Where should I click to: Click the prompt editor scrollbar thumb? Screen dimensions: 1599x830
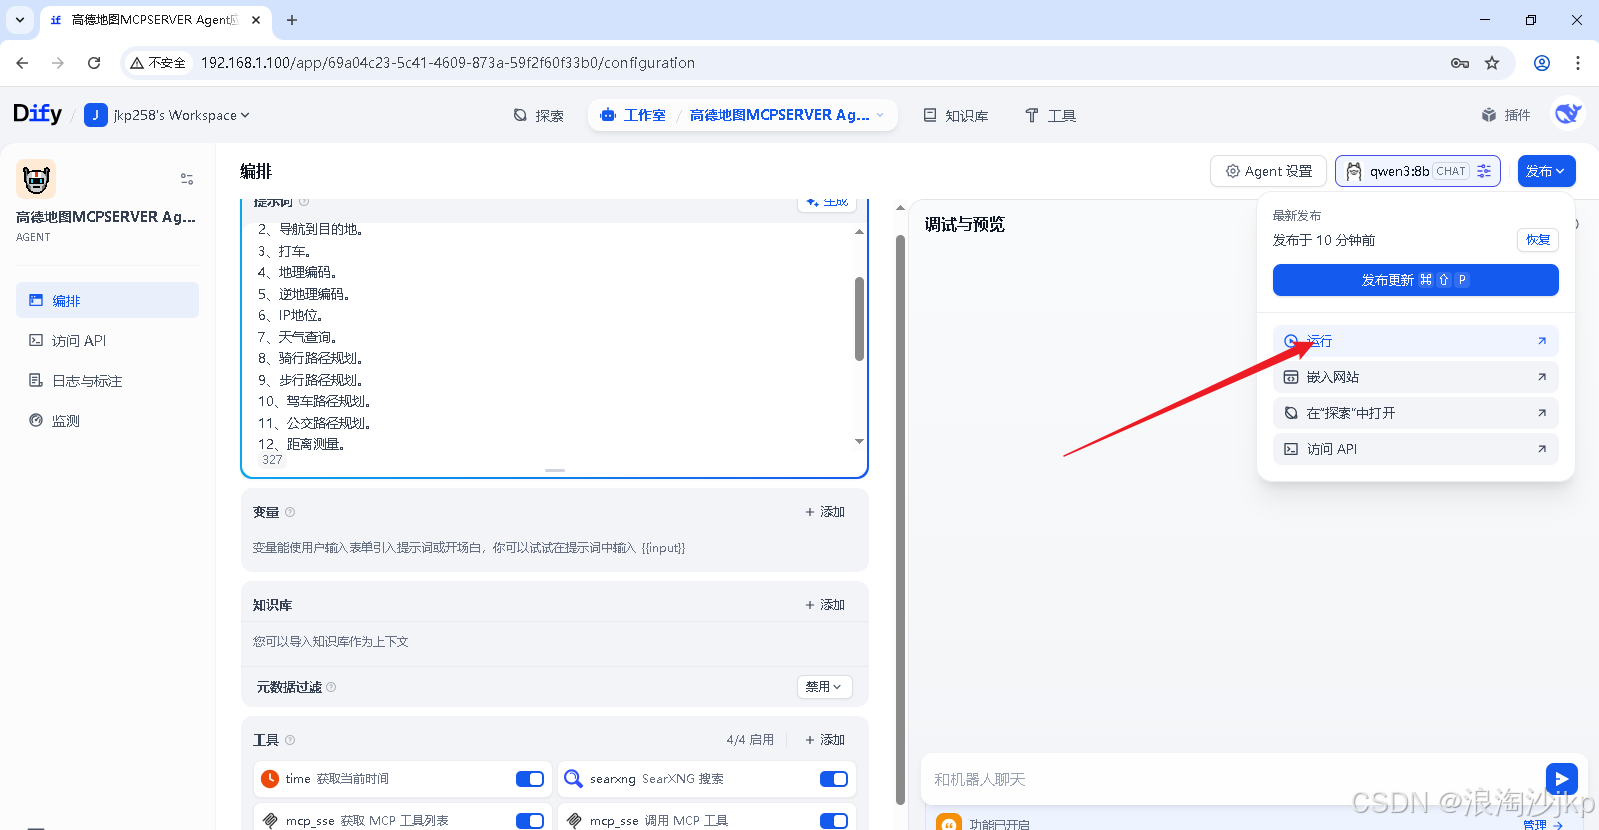(x=859, y=319)
